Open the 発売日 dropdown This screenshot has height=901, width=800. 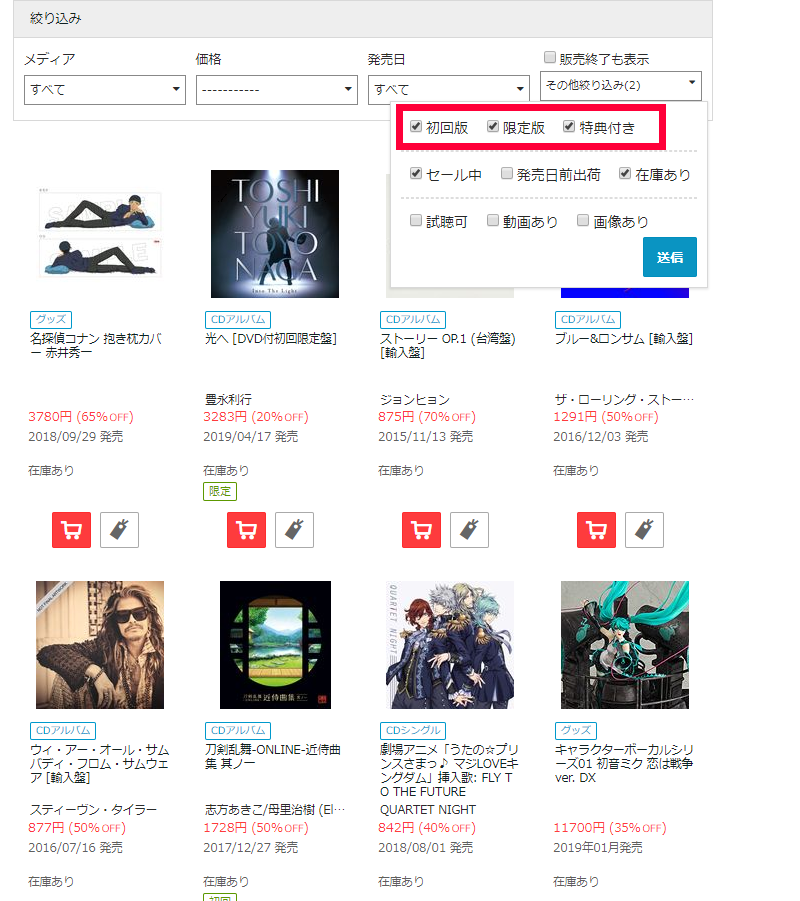pyautogui.click(x=449, y=89)
